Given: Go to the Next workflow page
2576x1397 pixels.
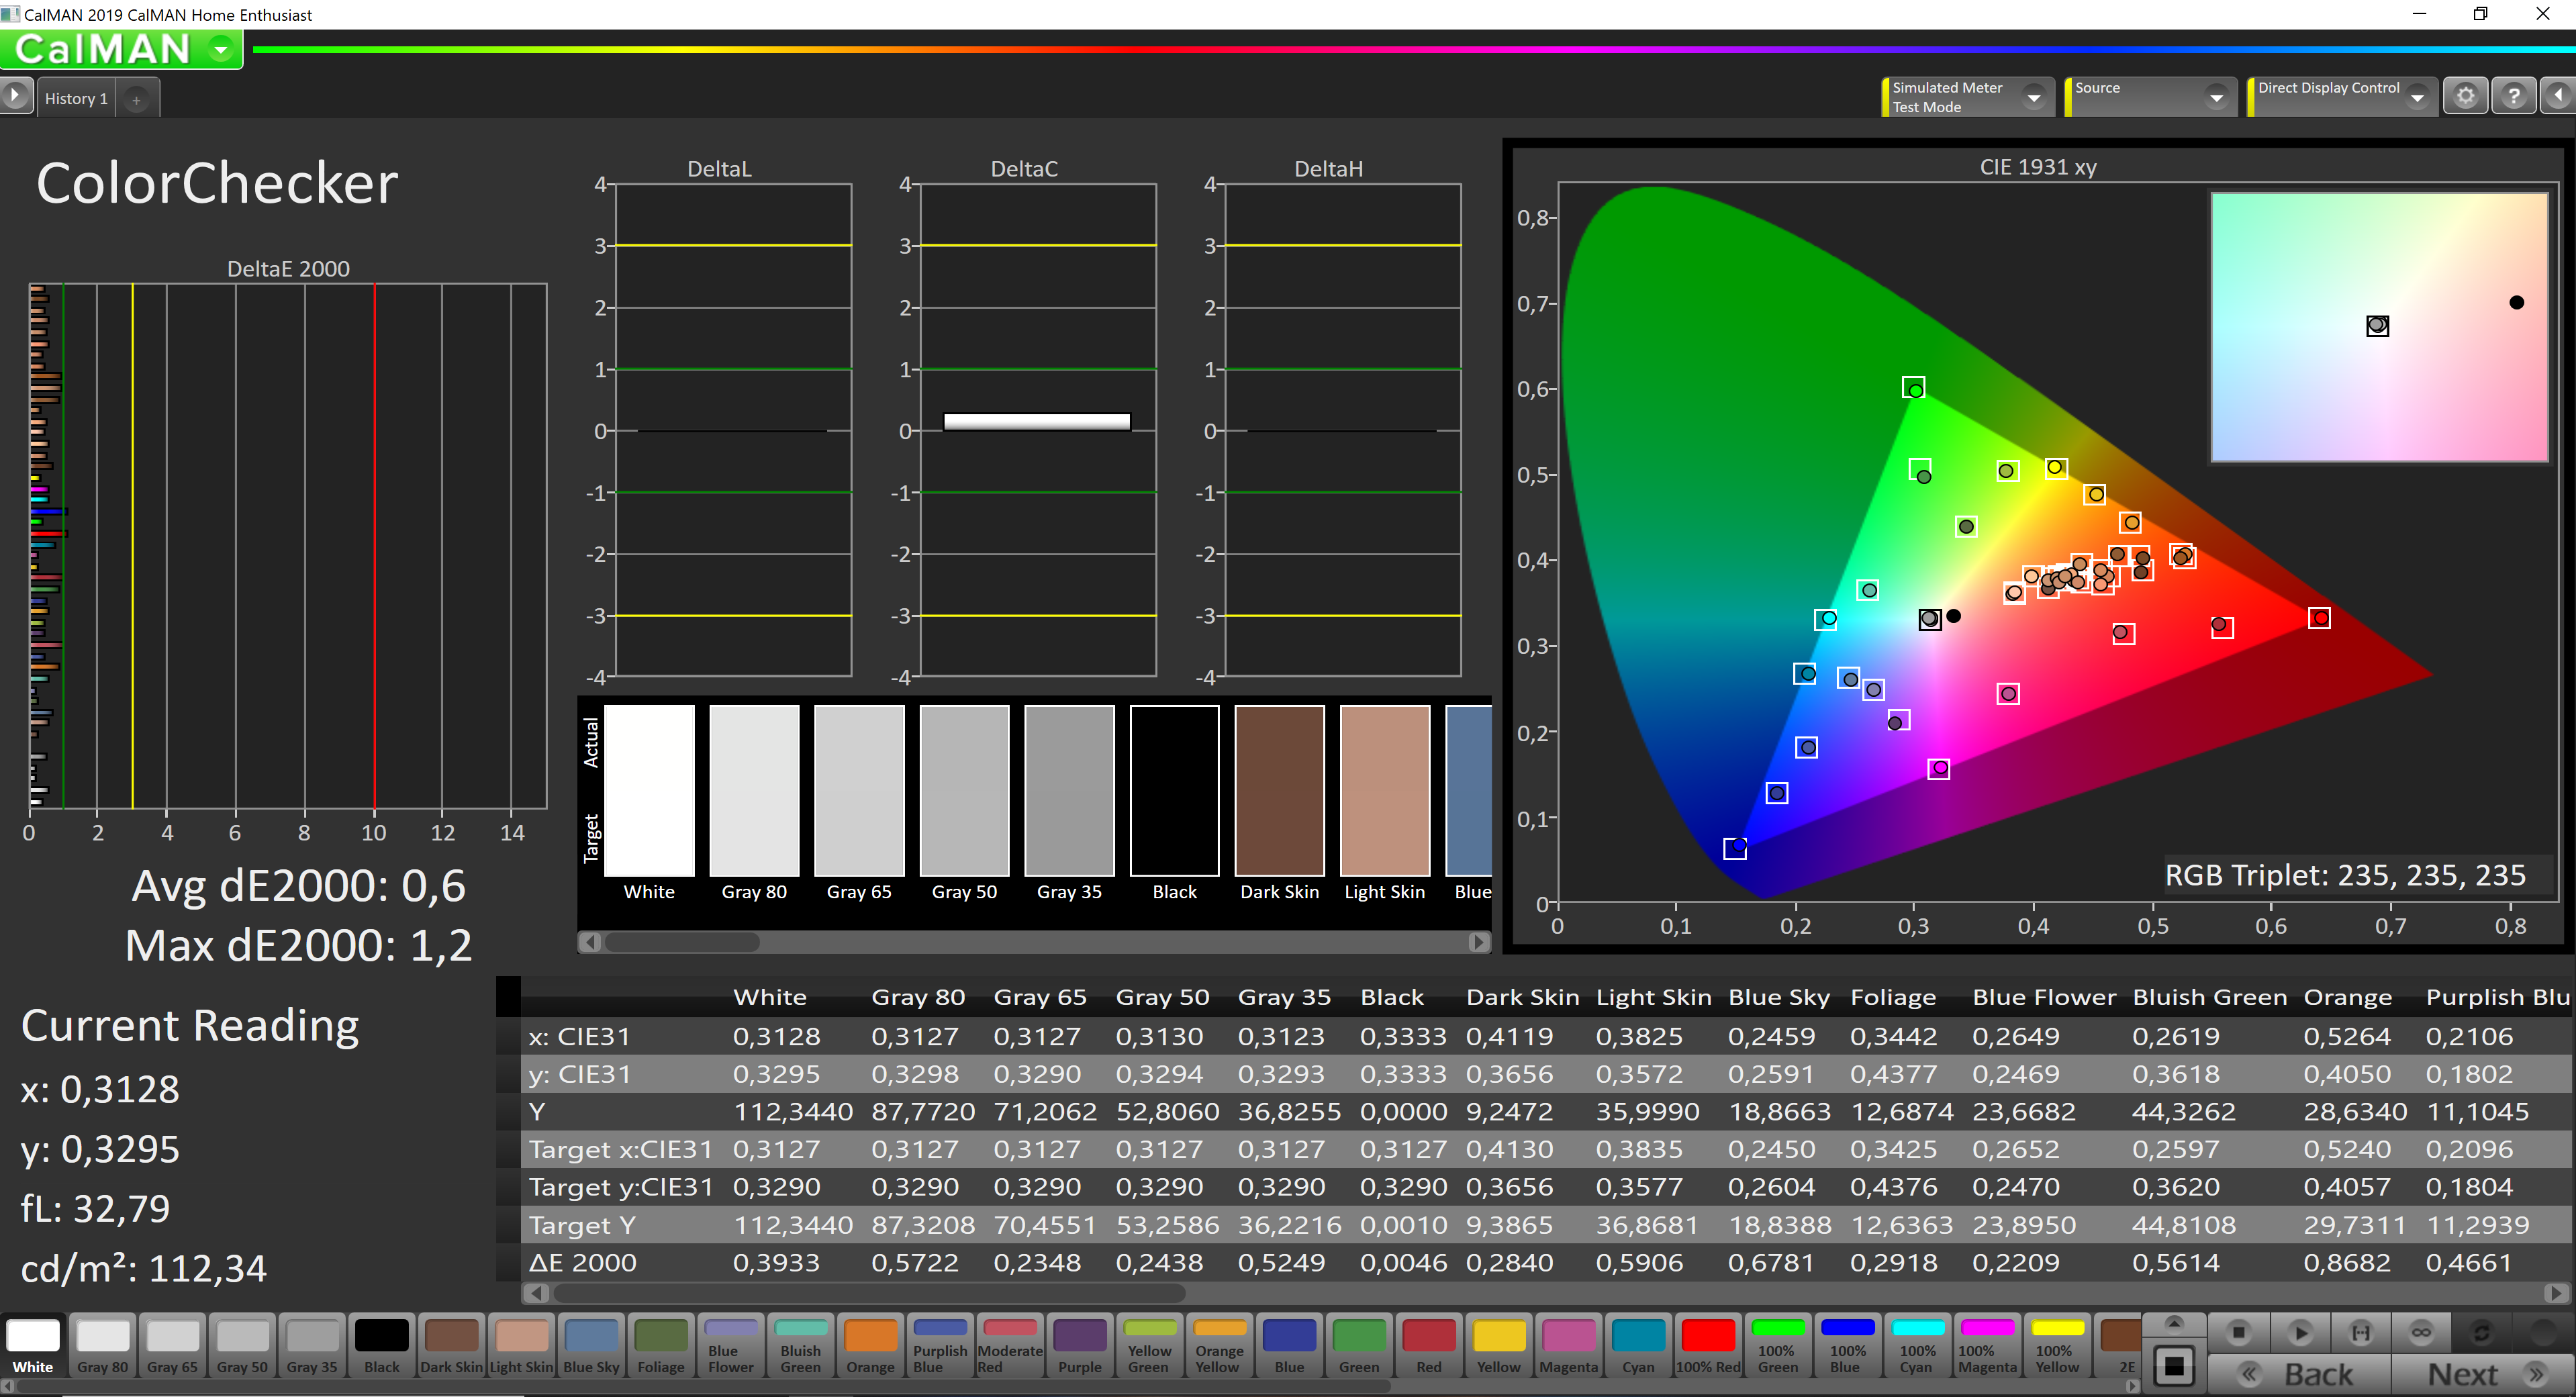Looking at the screenshot, I should click(x=2483, y=1374).
